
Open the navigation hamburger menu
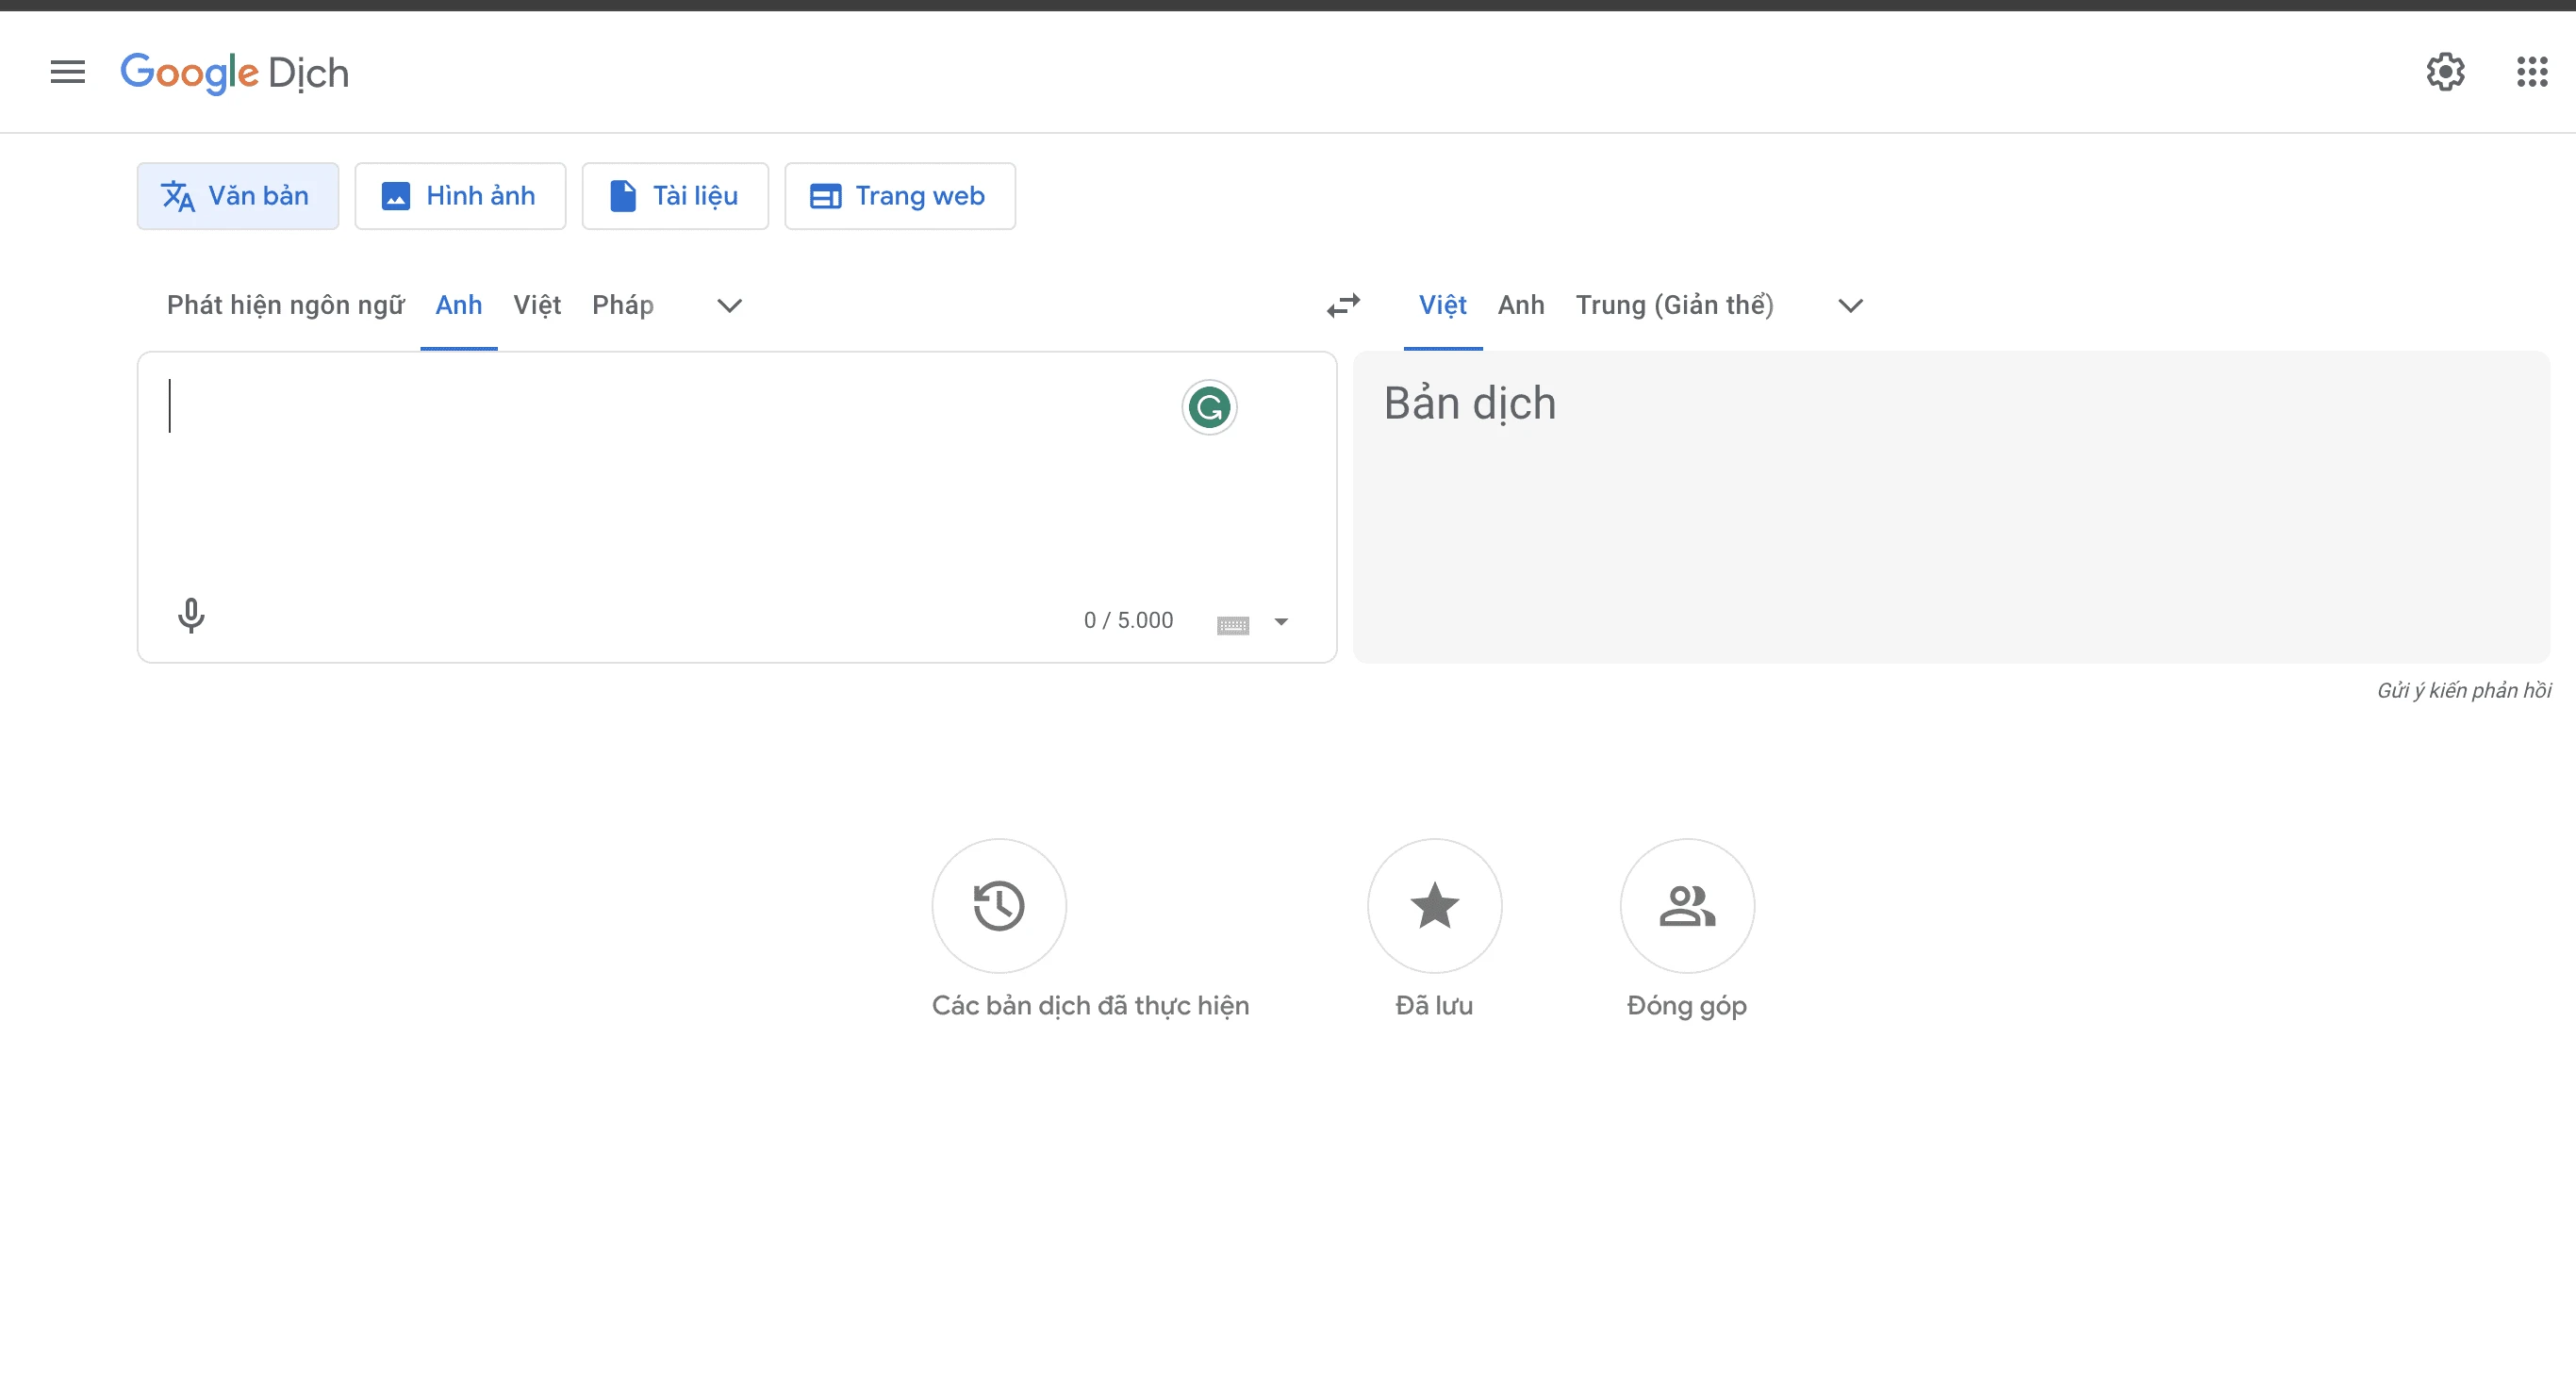[67, 71]
